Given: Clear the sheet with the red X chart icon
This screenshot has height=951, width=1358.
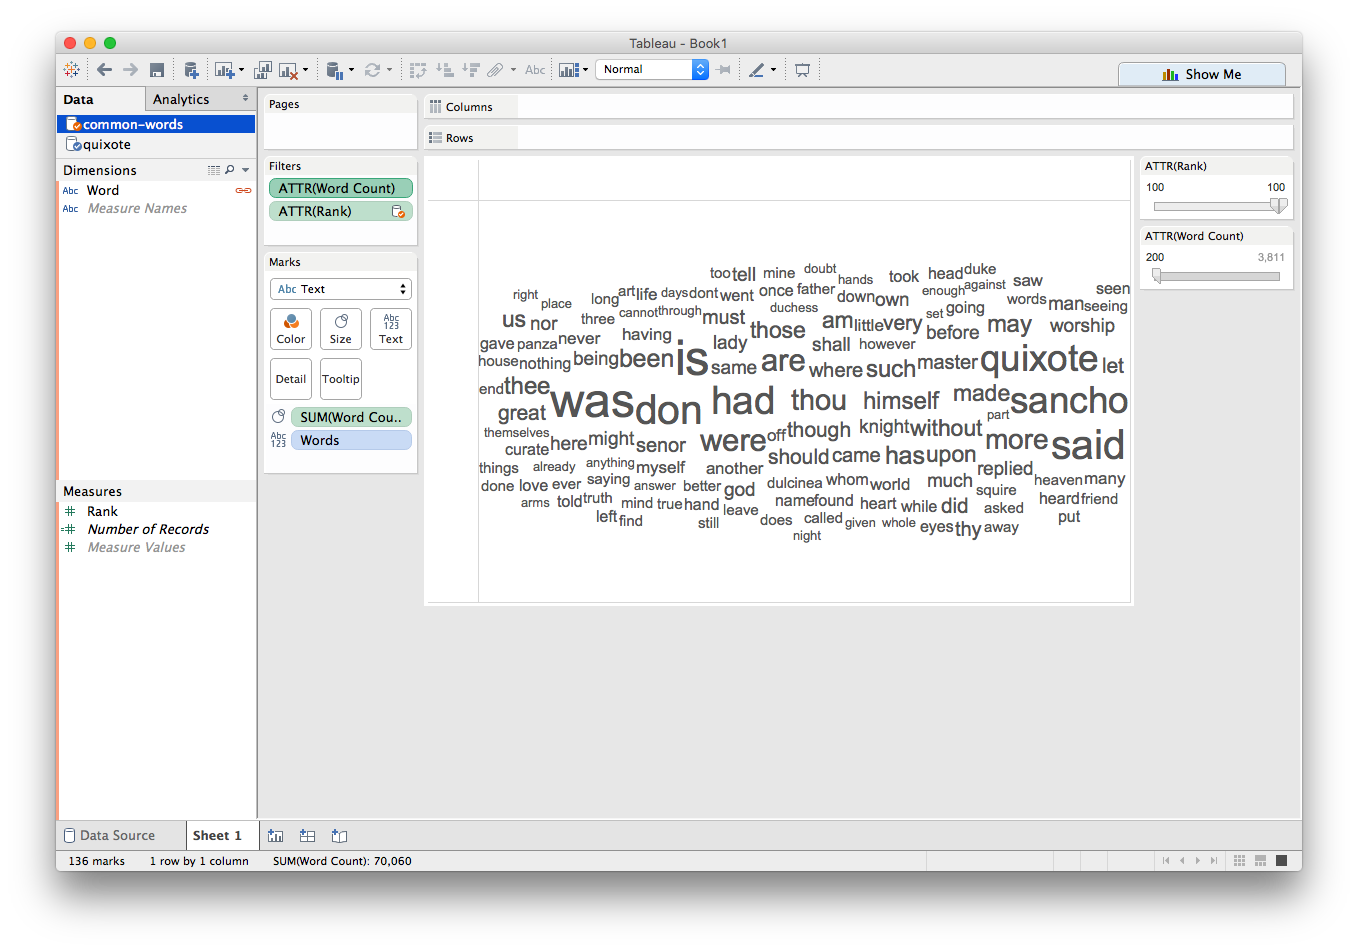Looking at the screenshot, I should click(288, 70).
